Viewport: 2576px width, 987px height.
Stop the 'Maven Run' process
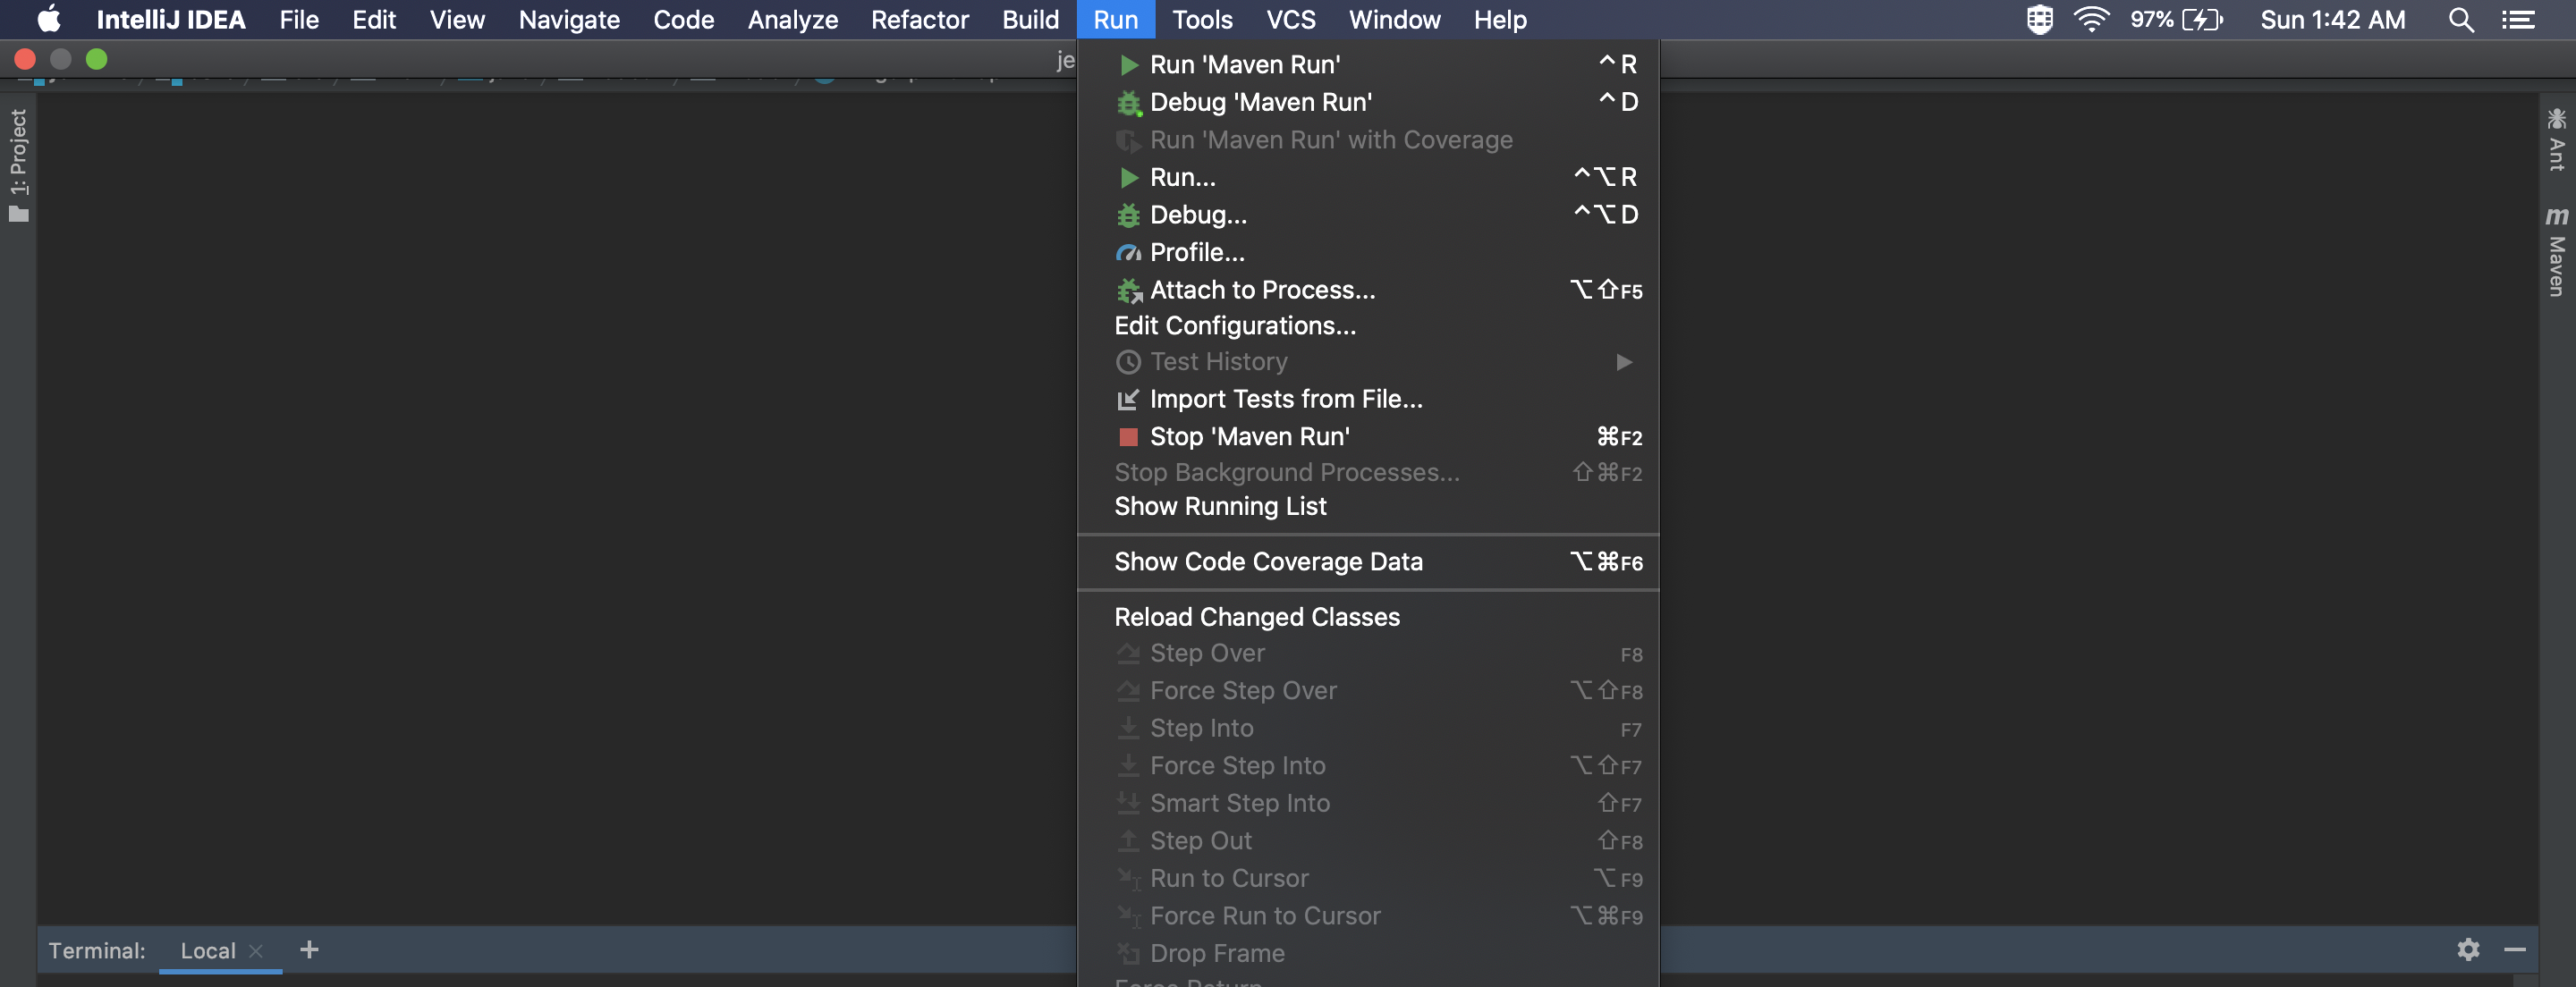tap(1248, 436)
